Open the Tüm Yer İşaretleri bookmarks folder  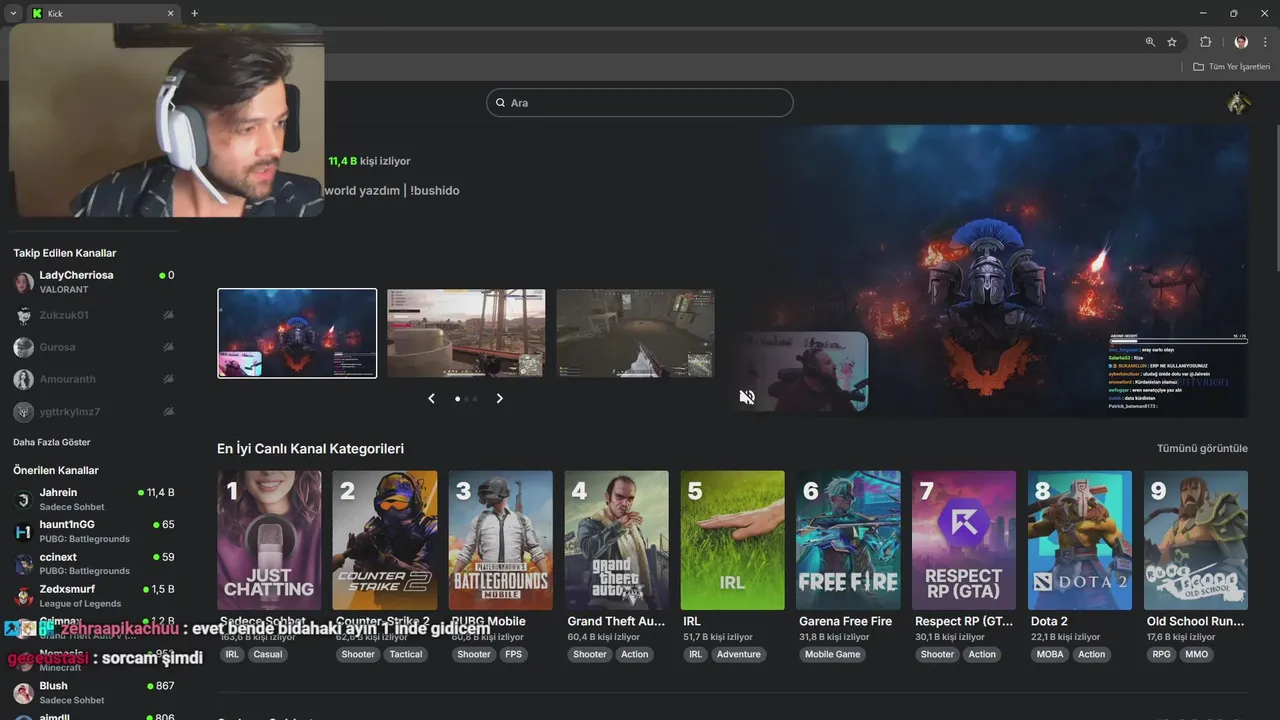pos(1231,67)
